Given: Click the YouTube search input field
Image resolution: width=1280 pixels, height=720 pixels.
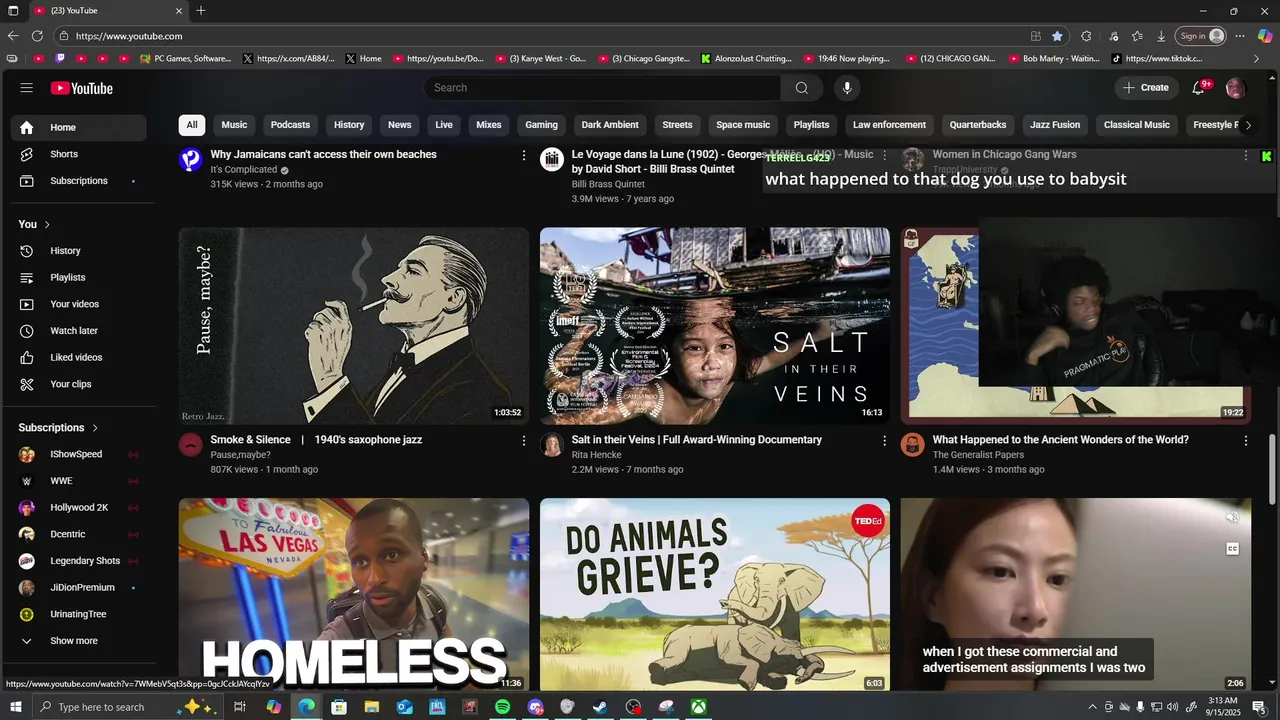Looking at the screenshot, I should click(602, 88).
